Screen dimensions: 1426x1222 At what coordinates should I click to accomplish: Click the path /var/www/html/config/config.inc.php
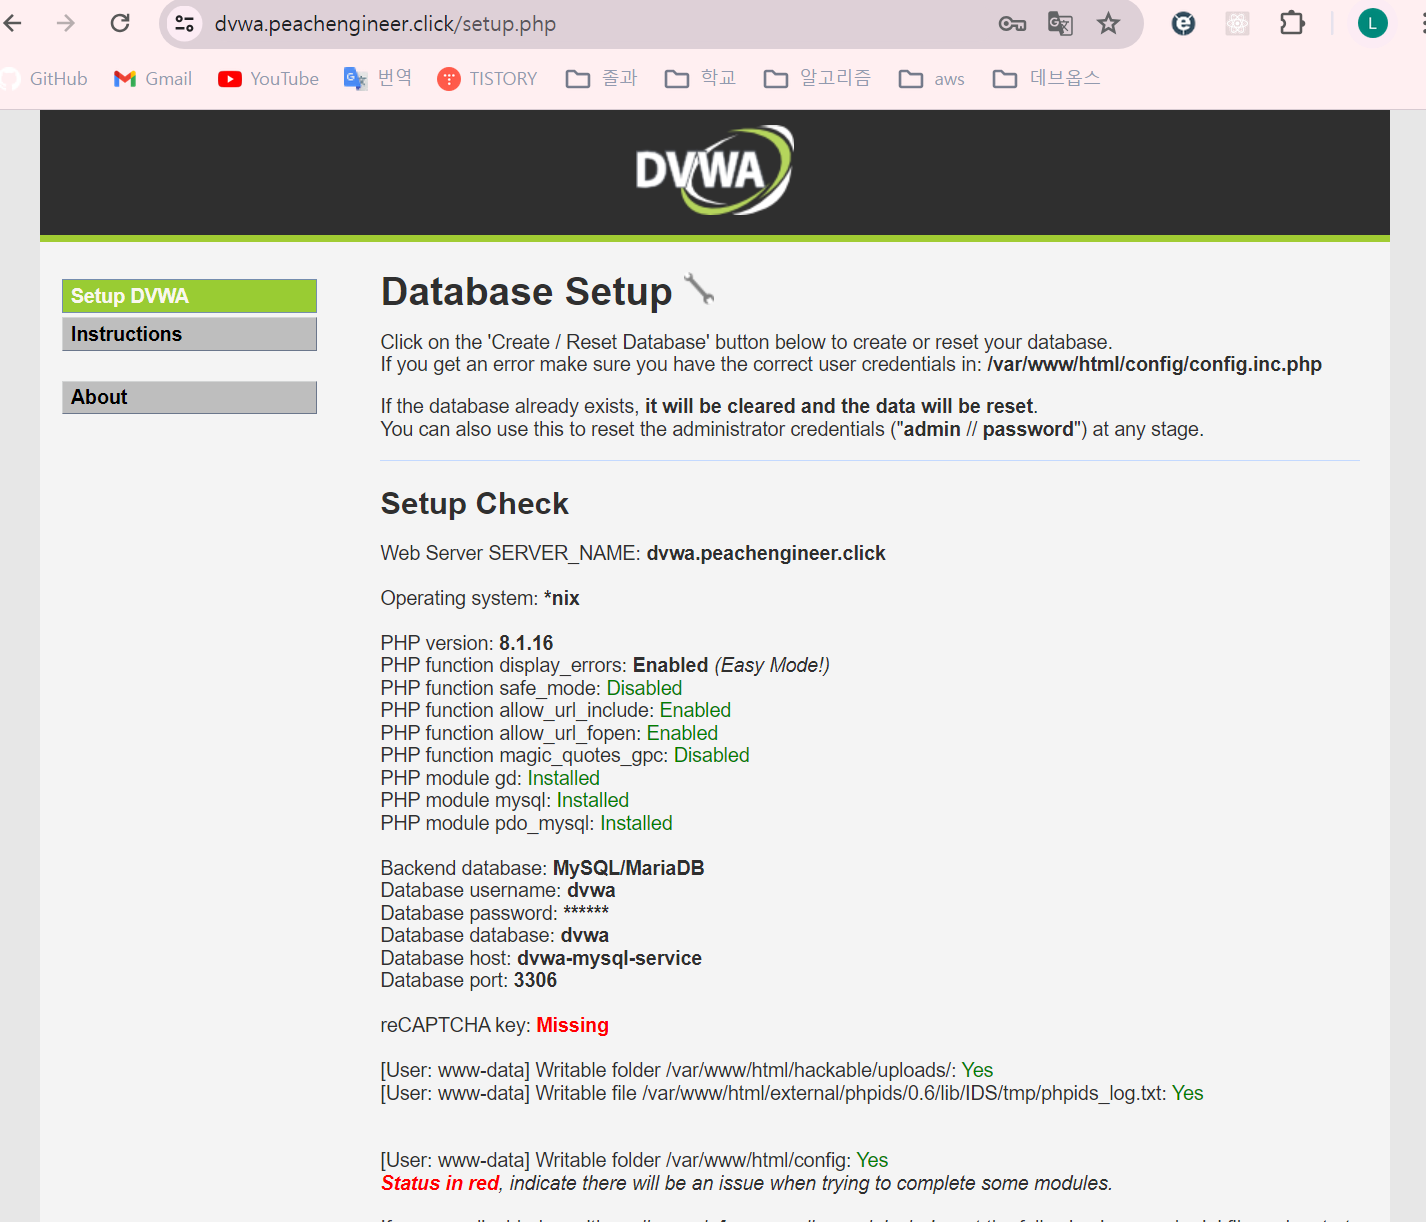click(x=1154, y=364)
